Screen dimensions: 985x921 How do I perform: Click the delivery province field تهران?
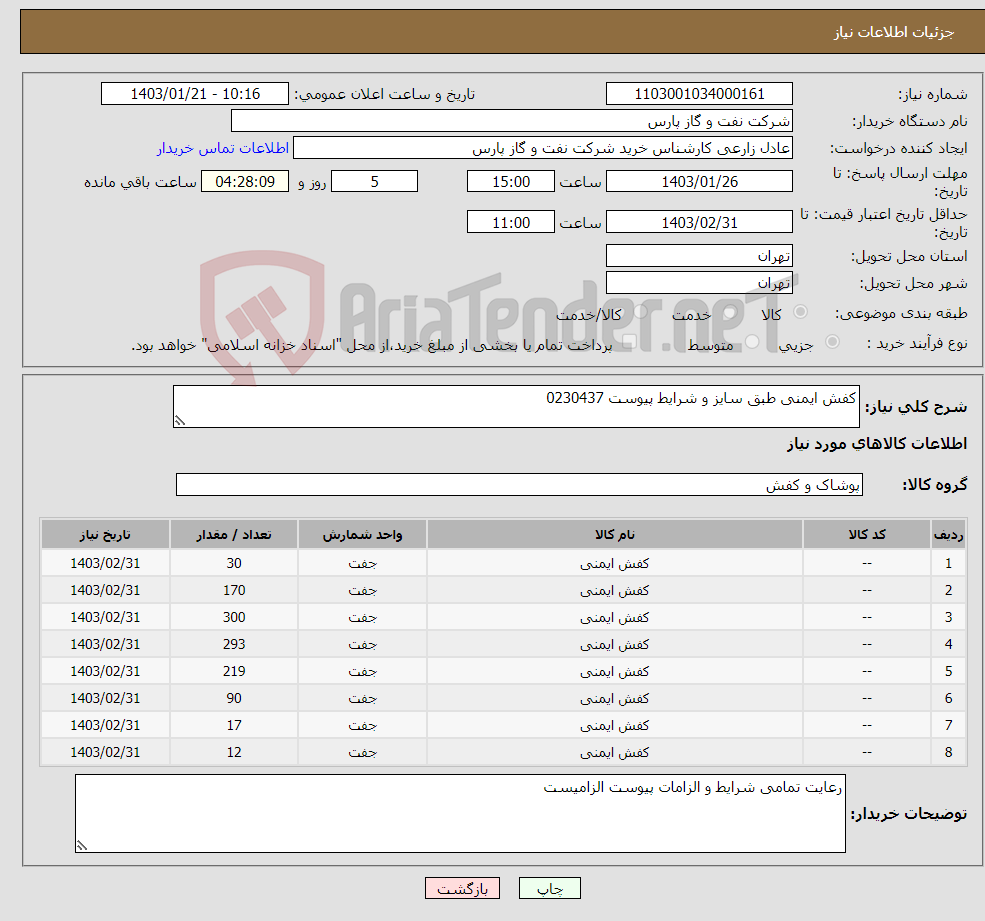coord(699,256)
